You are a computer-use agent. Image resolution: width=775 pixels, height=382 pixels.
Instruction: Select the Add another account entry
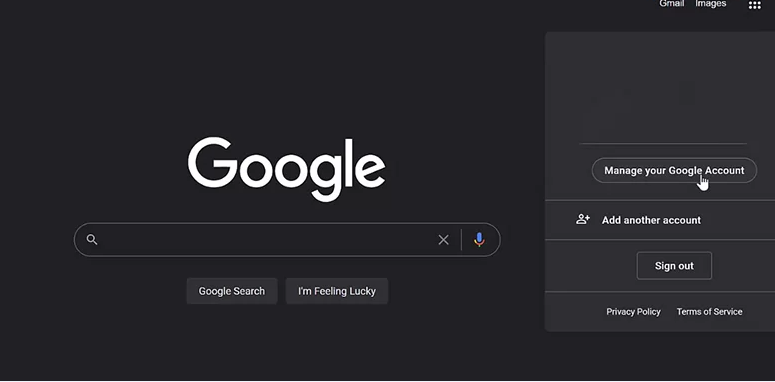click(x=660, y=220)
